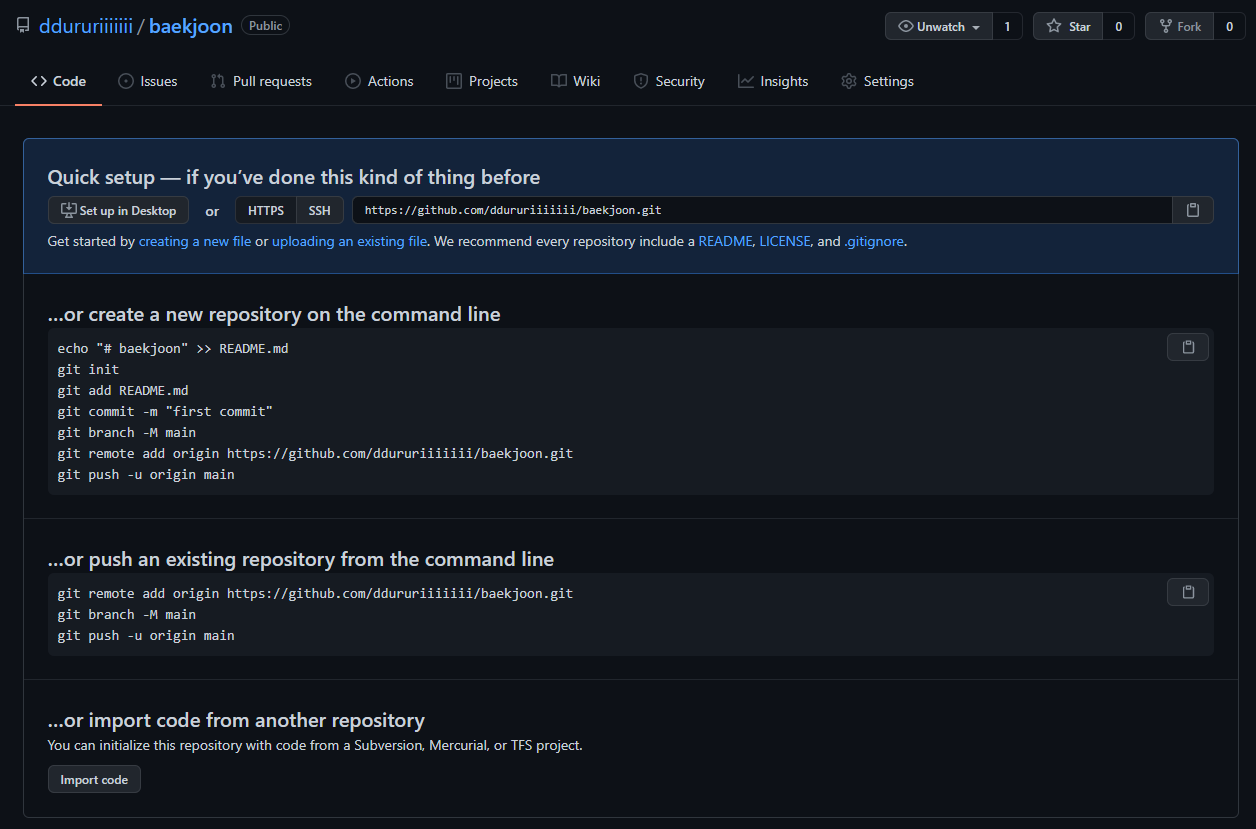Image resolution: width=1256 pixels, height=829 pixels.
Task: Click the Public visibility badge
Action: click(x=266, y=26)
